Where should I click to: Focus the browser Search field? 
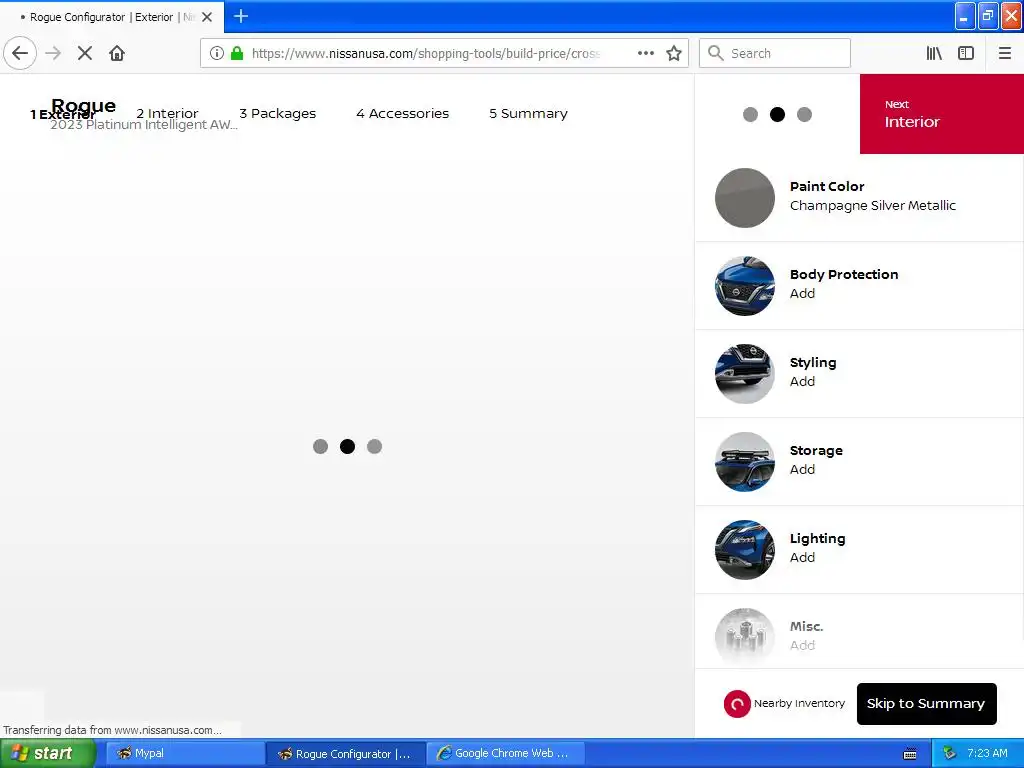click(x=775, y=53)
